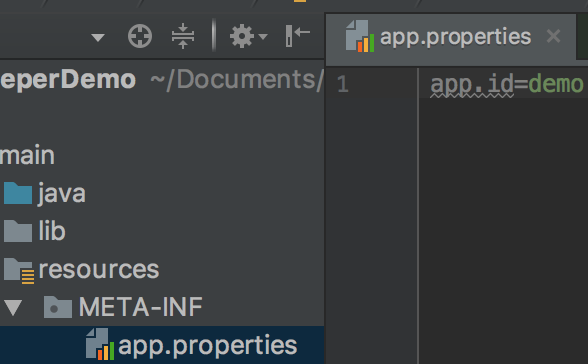Close the app.properties tab

[554, 36]
